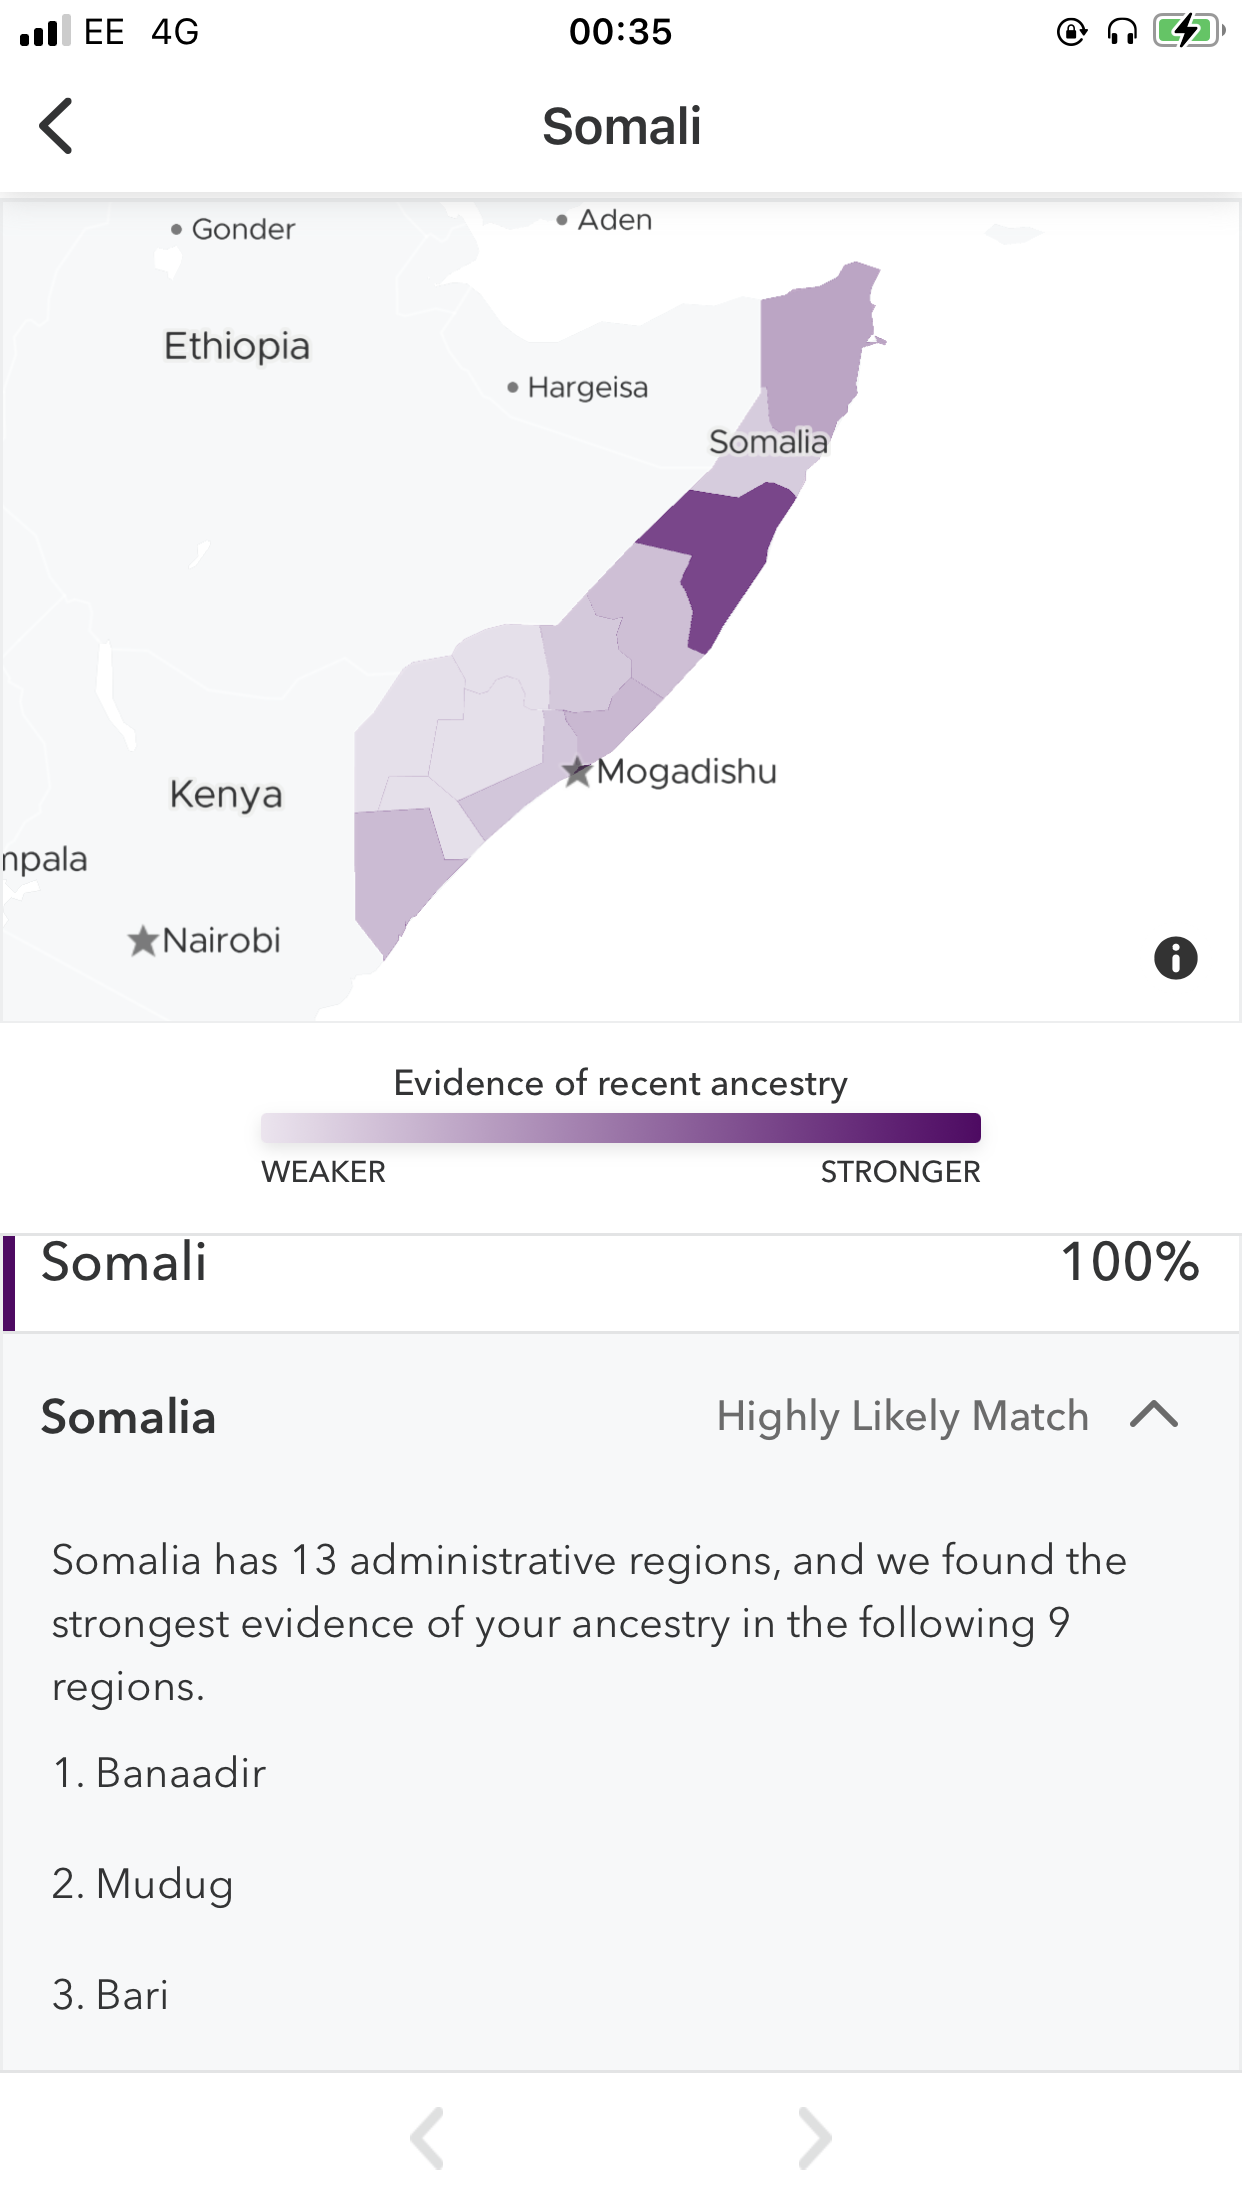Go to the next page arrow
The image size is (1242, 2208).
pos(815,2138)
